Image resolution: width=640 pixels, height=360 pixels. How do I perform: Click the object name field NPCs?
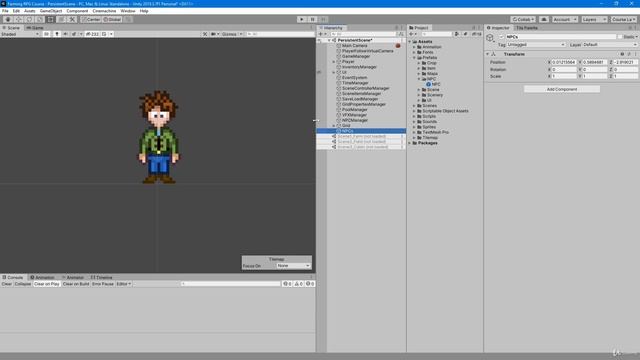(560, 37)
